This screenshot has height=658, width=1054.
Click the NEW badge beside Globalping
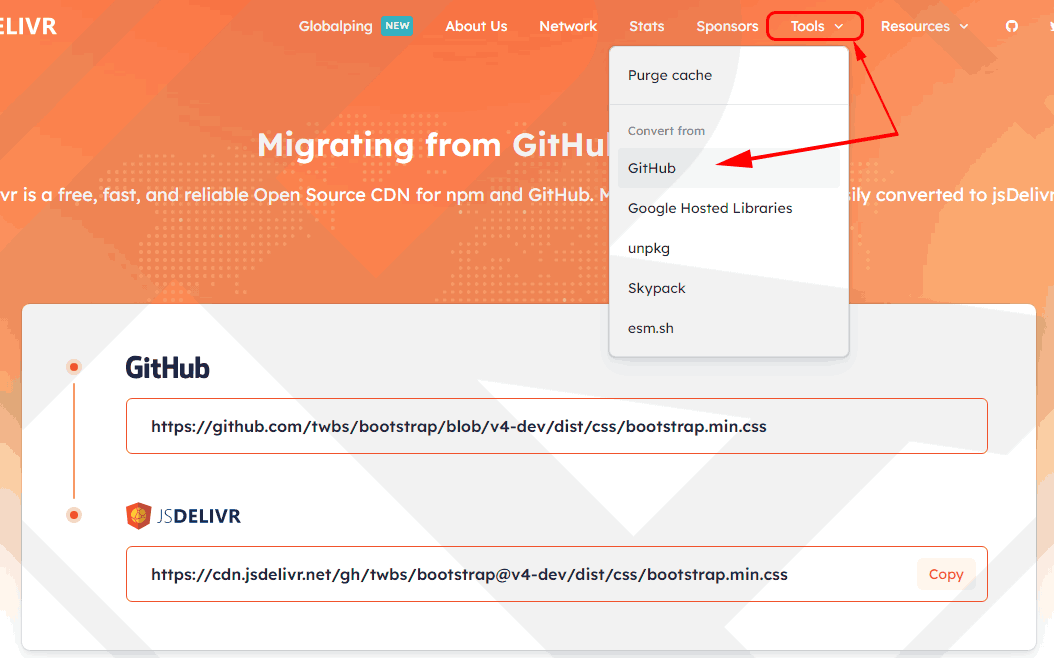pyautogui.click(x=397, y=26)
